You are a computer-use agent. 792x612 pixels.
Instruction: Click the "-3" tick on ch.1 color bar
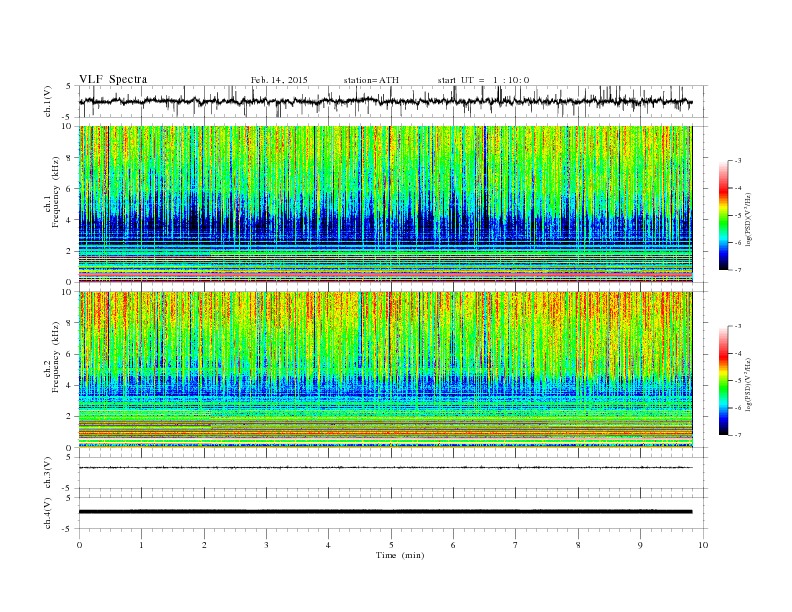[x=738, y=161]
